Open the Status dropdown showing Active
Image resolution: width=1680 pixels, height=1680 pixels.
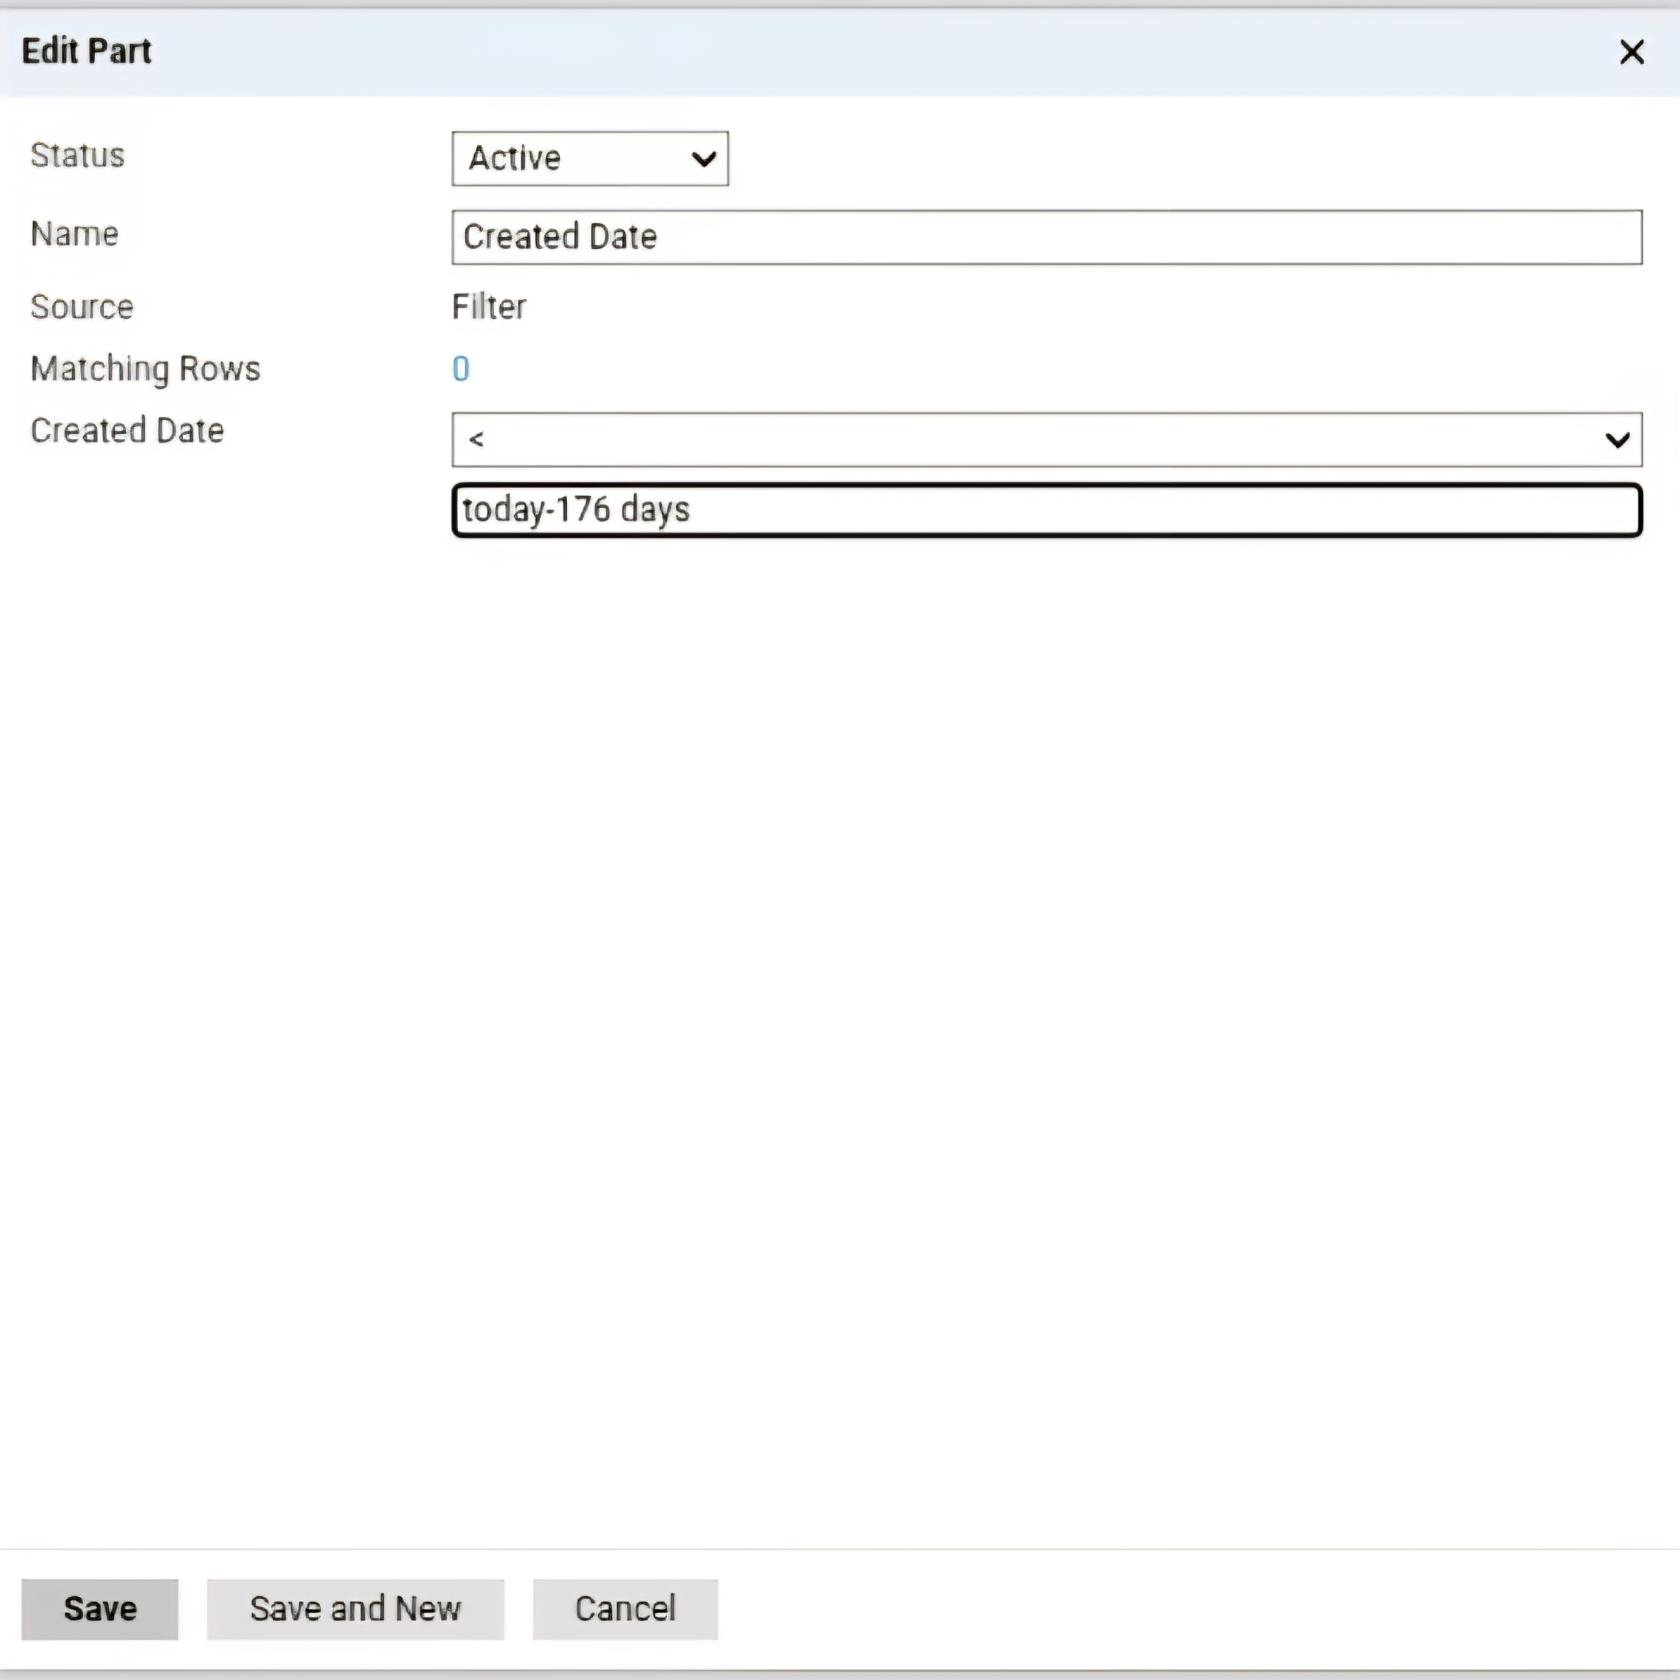(x=589, y=158)
